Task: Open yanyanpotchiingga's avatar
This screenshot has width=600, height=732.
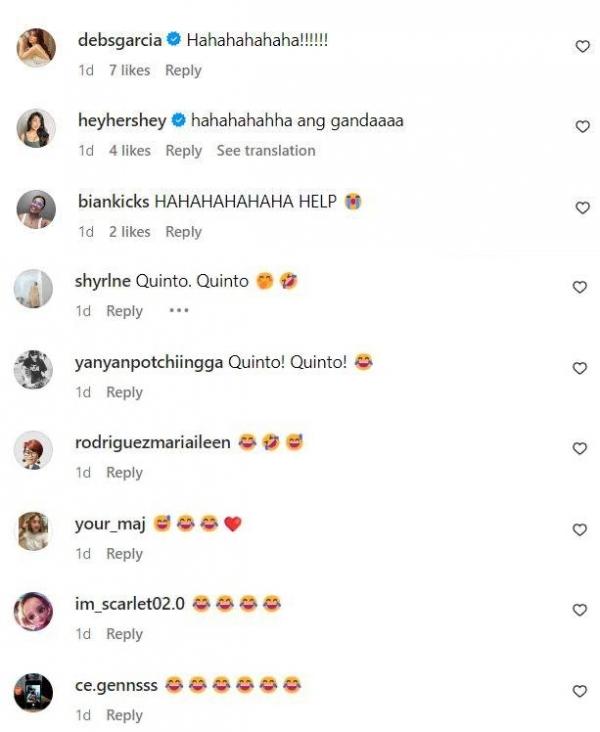Action: (33, 369)
